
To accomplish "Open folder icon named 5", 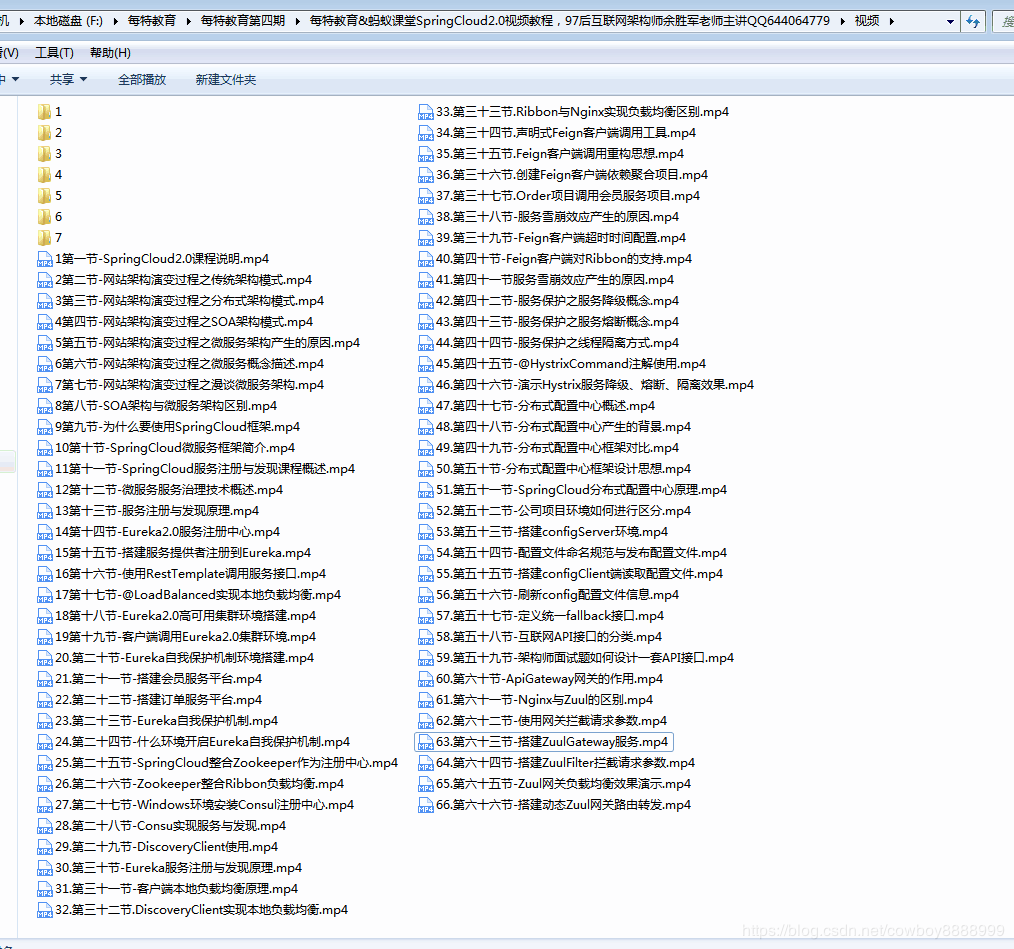I will pos(44,196).
